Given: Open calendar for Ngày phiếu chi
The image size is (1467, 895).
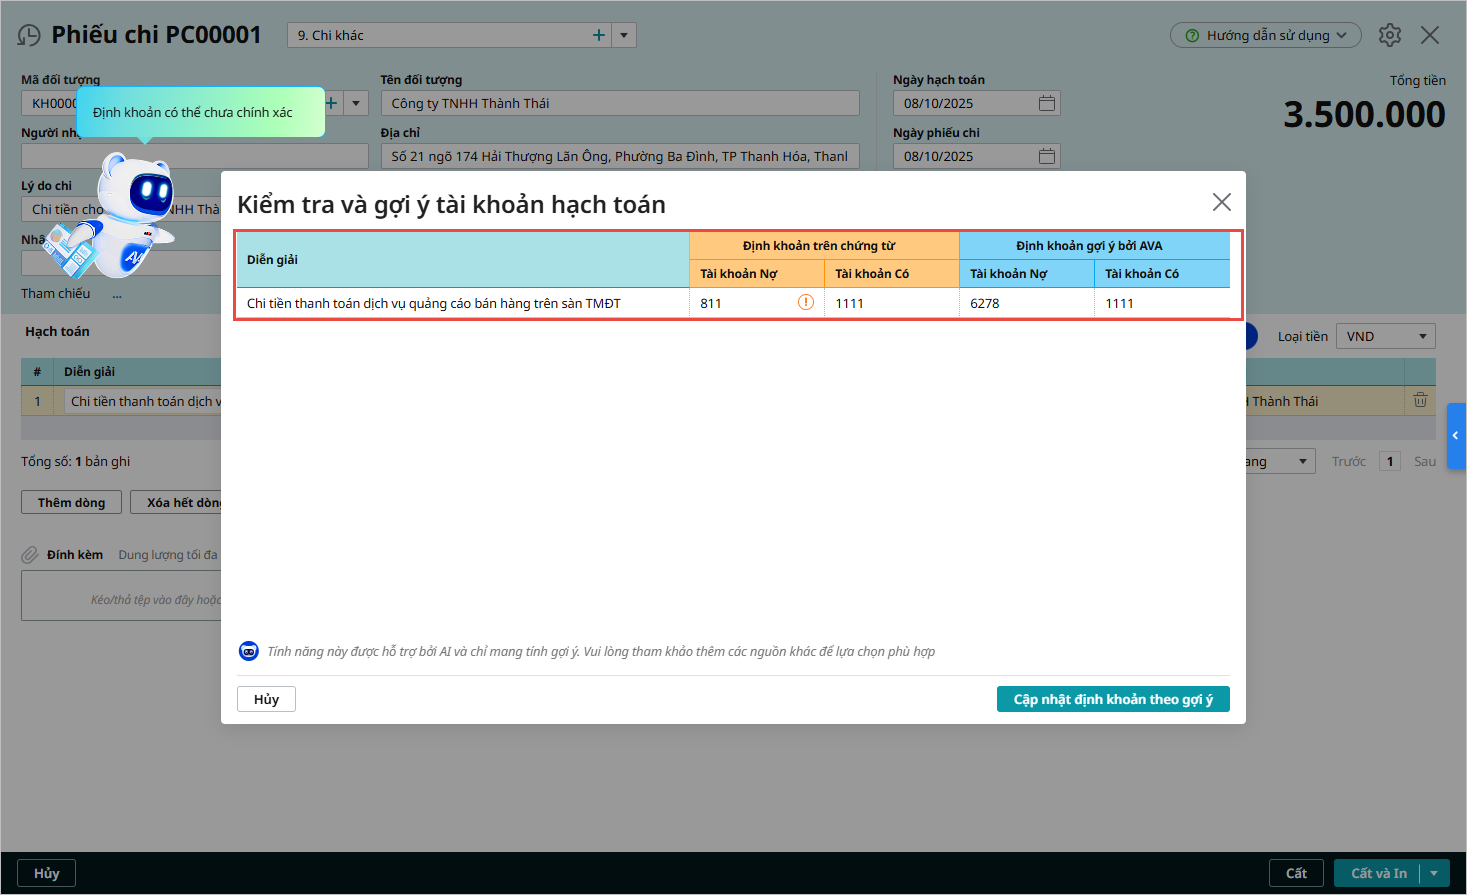Looking at the screenshot, I should [x=1046, y=156].
